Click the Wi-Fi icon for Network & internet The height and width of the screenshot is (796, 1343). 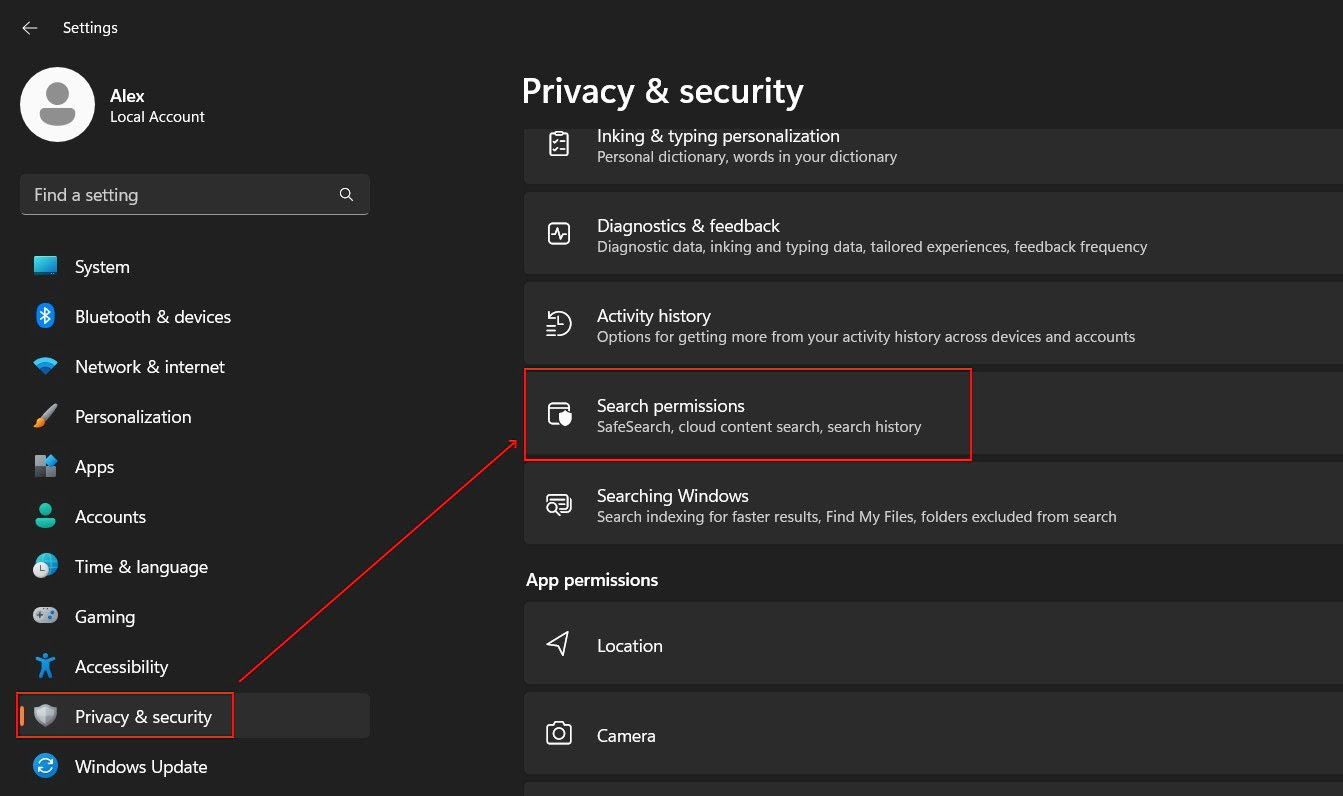pyautogui.click(x=45, y=367)
